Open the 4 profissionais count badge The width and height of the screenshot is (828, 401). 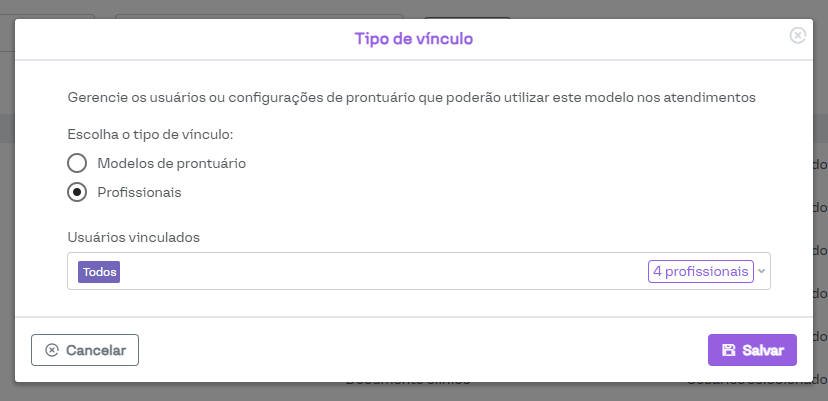700,271
